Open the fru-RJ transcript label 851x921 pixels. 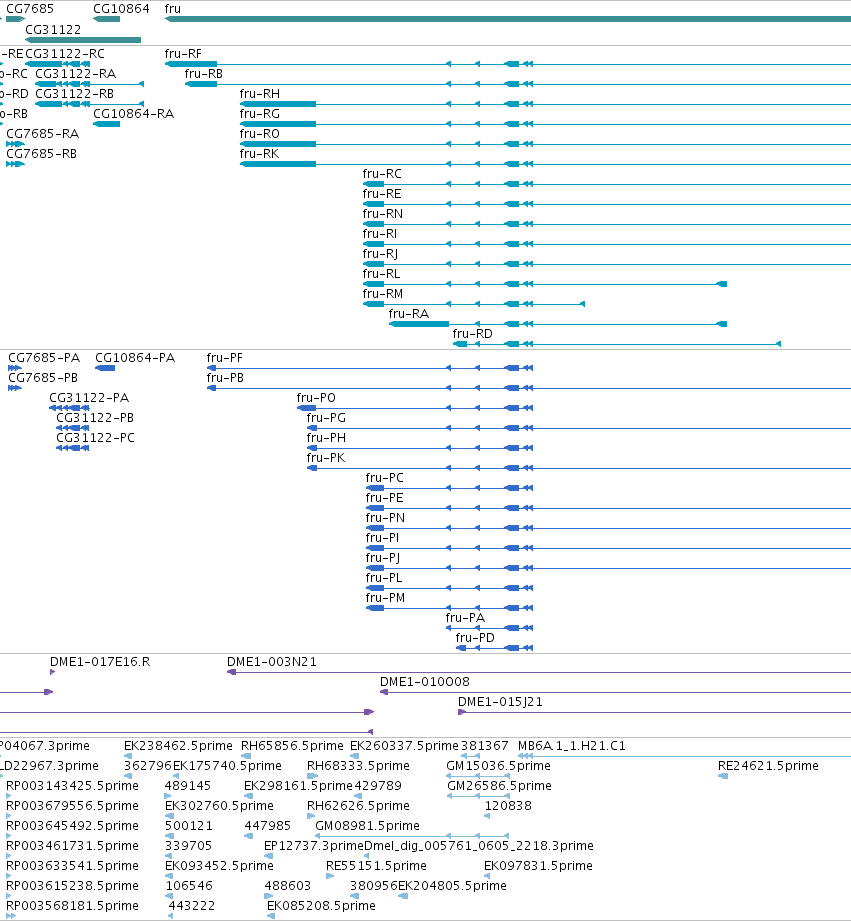[x=380, y=253]
